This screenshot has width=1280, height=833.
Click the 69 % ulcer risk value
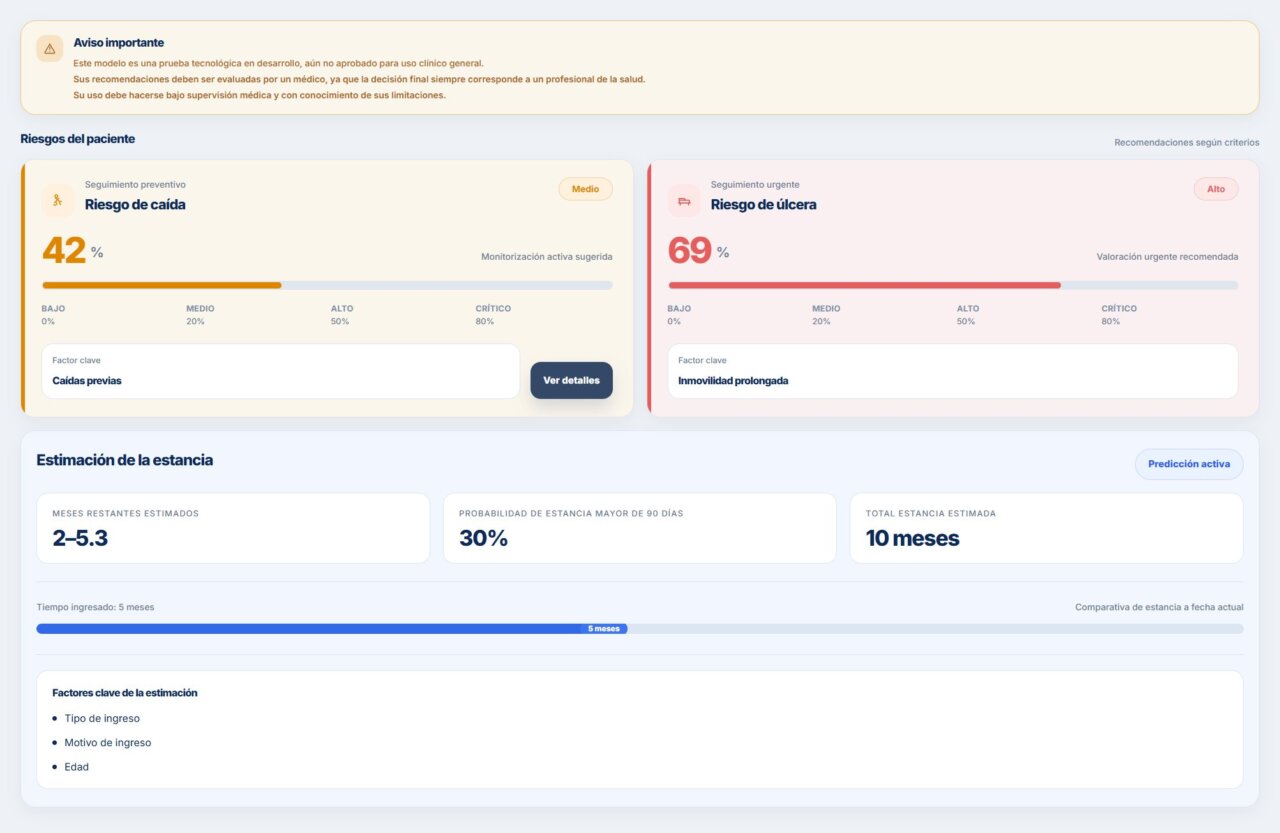(x=699, y=250)
